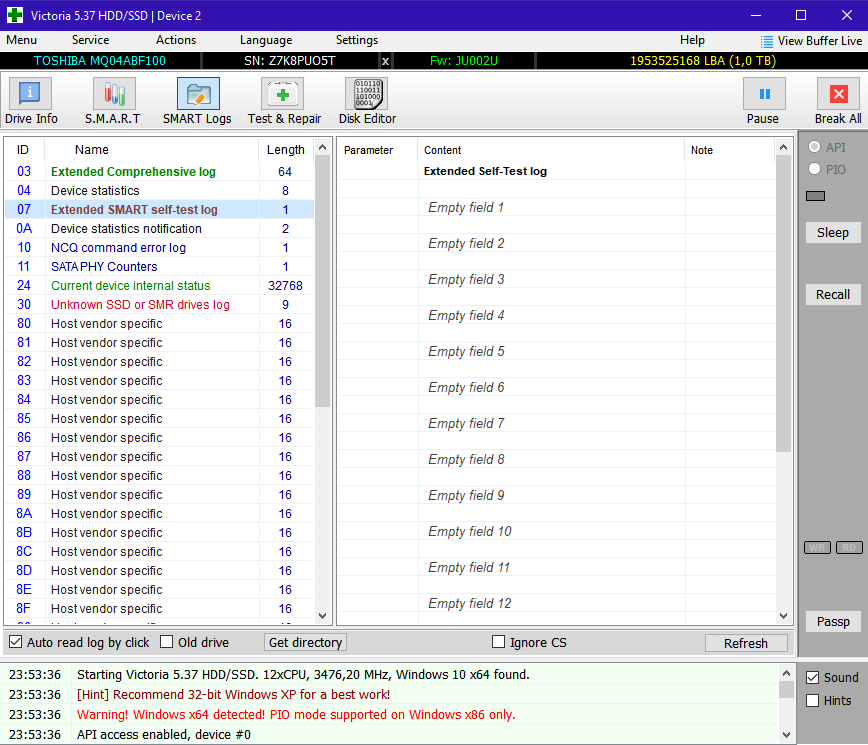868x745 pixels.
Task: Enable the Old drive checkbox
Action: [167, 642]
